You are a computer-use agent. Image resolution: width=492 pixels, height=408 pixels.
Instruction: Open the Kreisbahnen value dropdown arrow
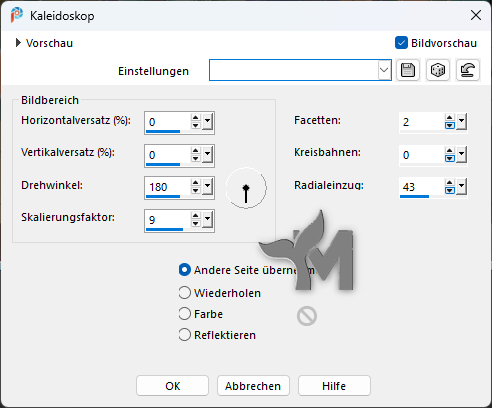[x=461, y=154]
